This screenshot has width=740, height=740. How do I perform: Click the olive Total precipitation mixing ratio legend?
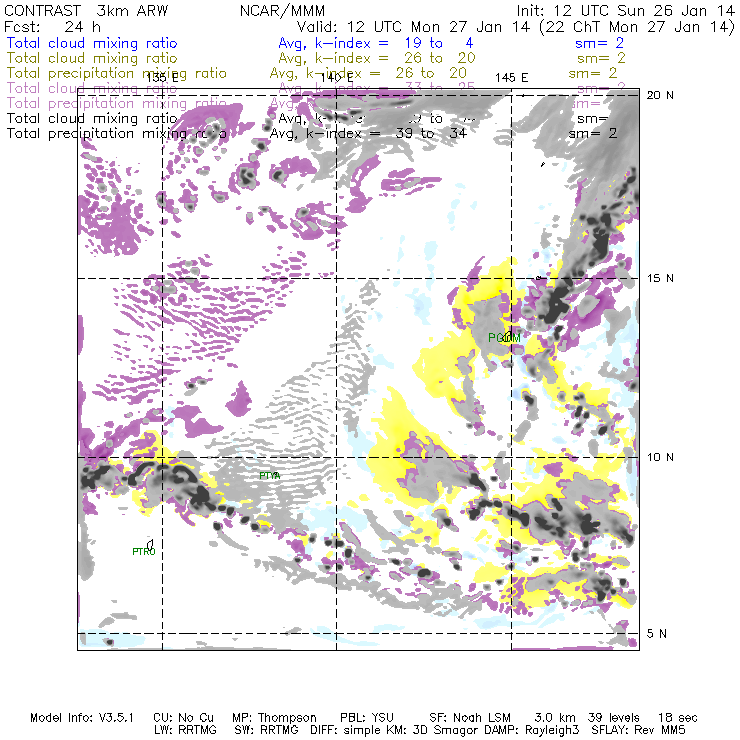pyautogui.click(x=117, y=74)
